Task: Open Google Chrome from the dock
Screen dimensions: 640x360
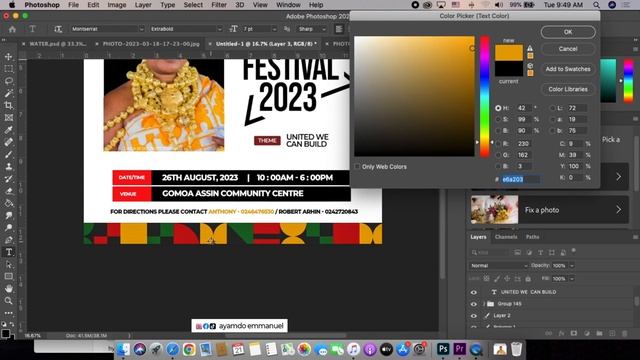Action: coord(189,349)
